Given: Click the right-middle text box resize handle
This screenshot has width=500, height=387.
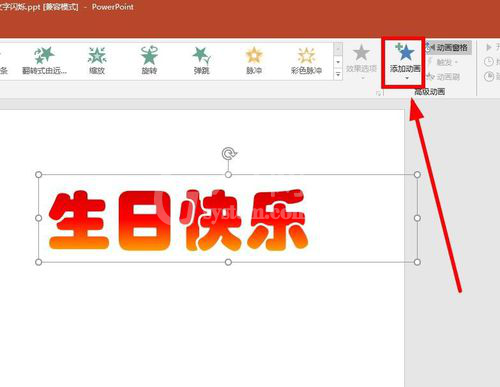Looking at the screenshot, I should click(417, 218).
